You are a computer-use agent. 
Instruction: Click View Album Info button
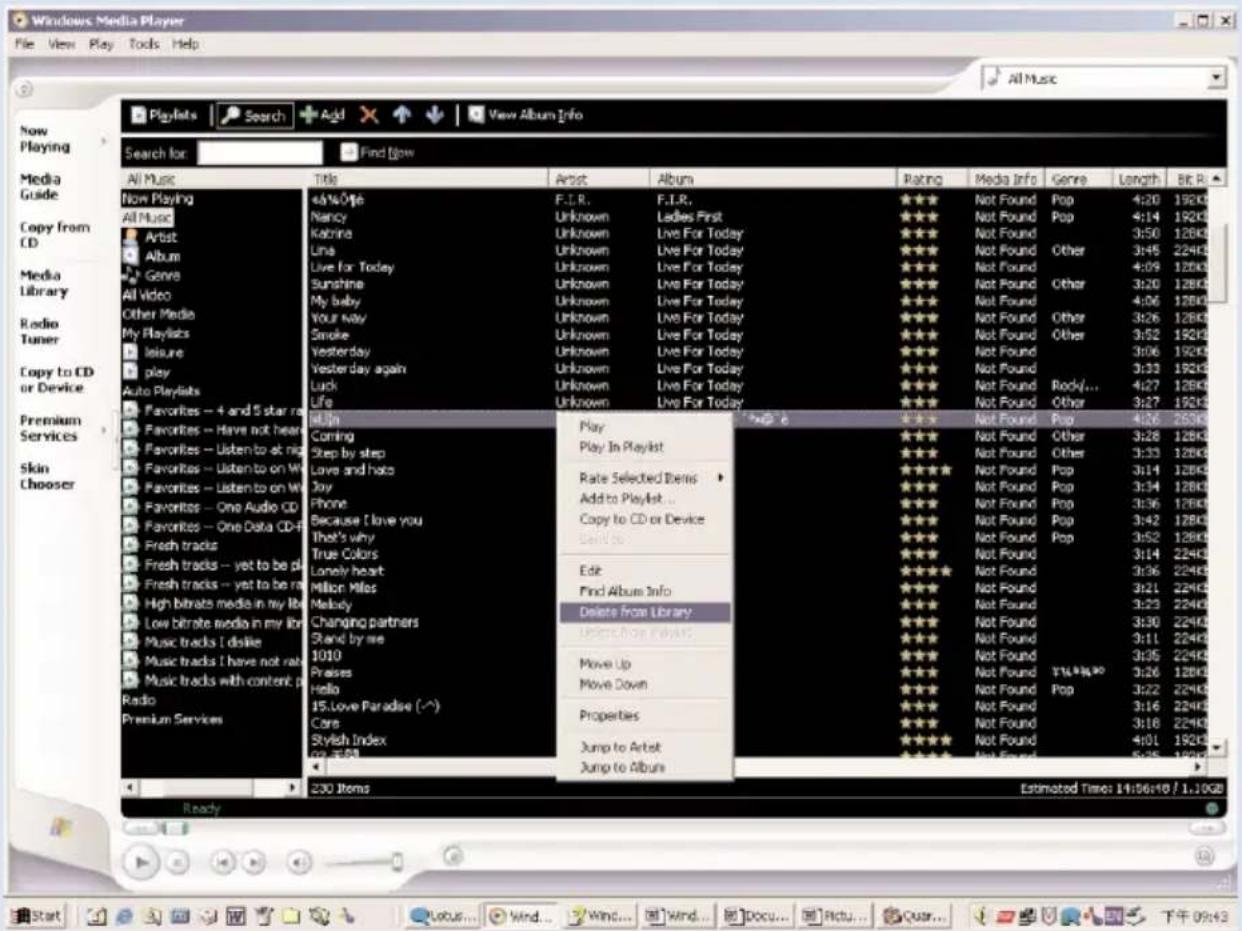pyautogui.click(x=526, y=116)
